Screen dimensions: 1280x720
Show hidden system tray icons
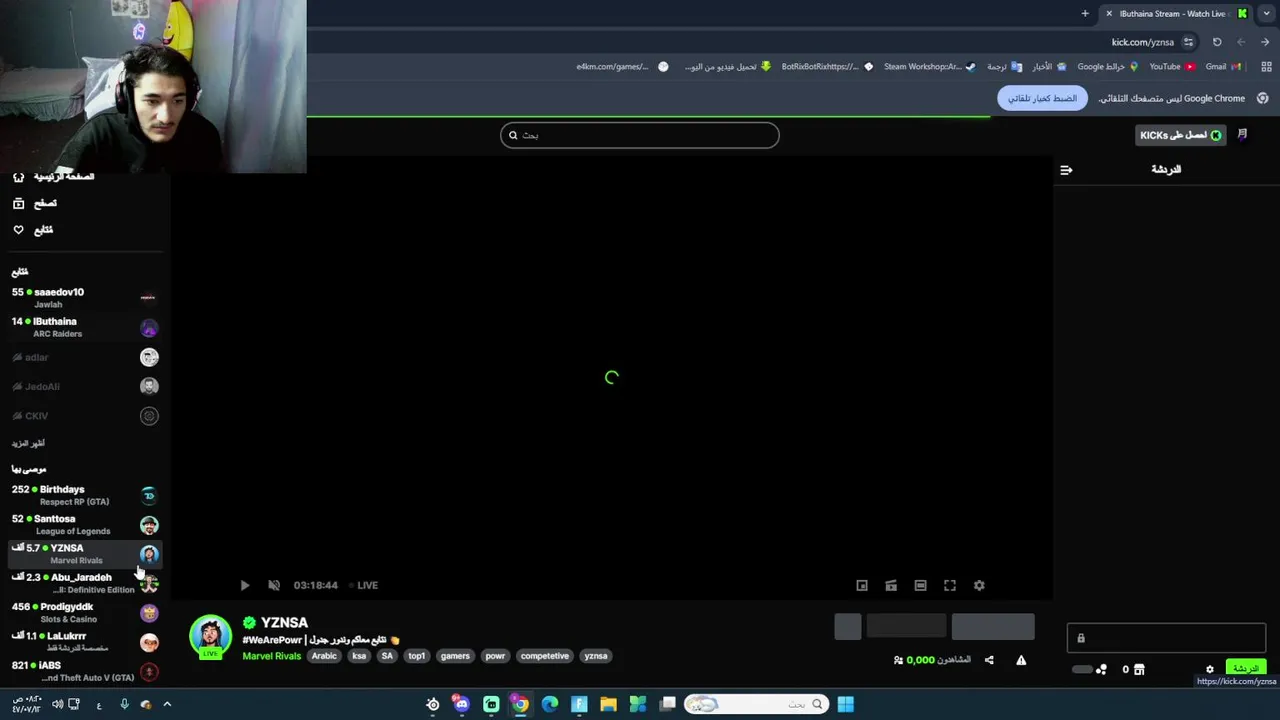coord(167,704)
